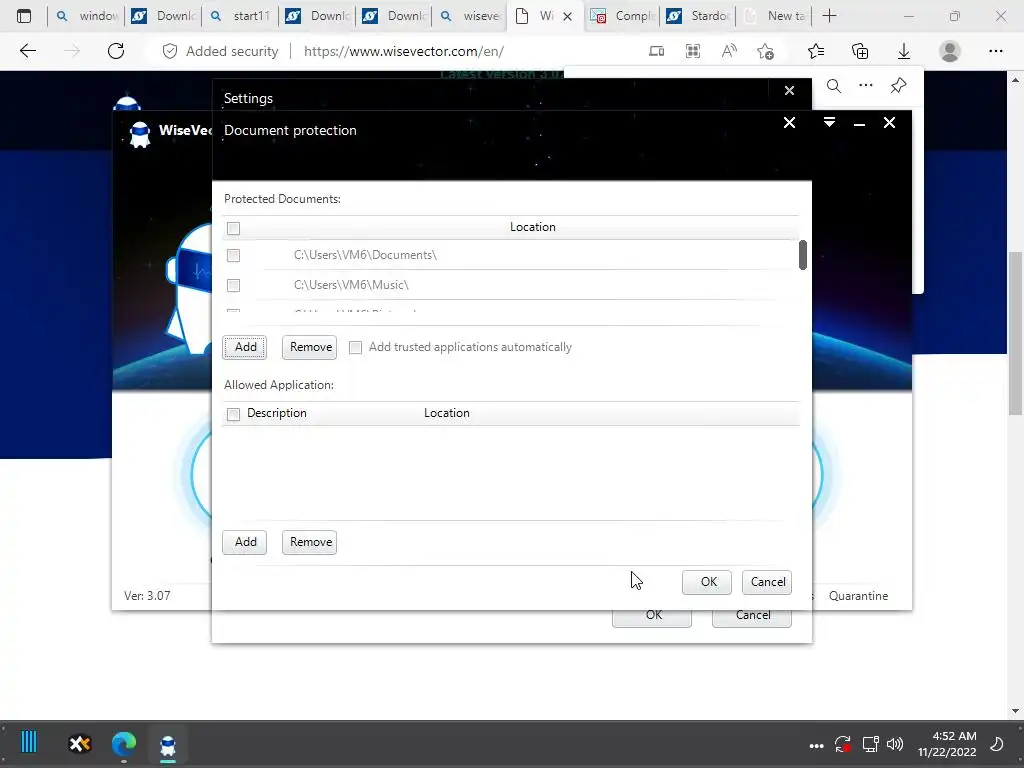This screenshot has height=768, width=1024.
Task: Close the active 'Wi' browser tab
Action: coord(568,16)
